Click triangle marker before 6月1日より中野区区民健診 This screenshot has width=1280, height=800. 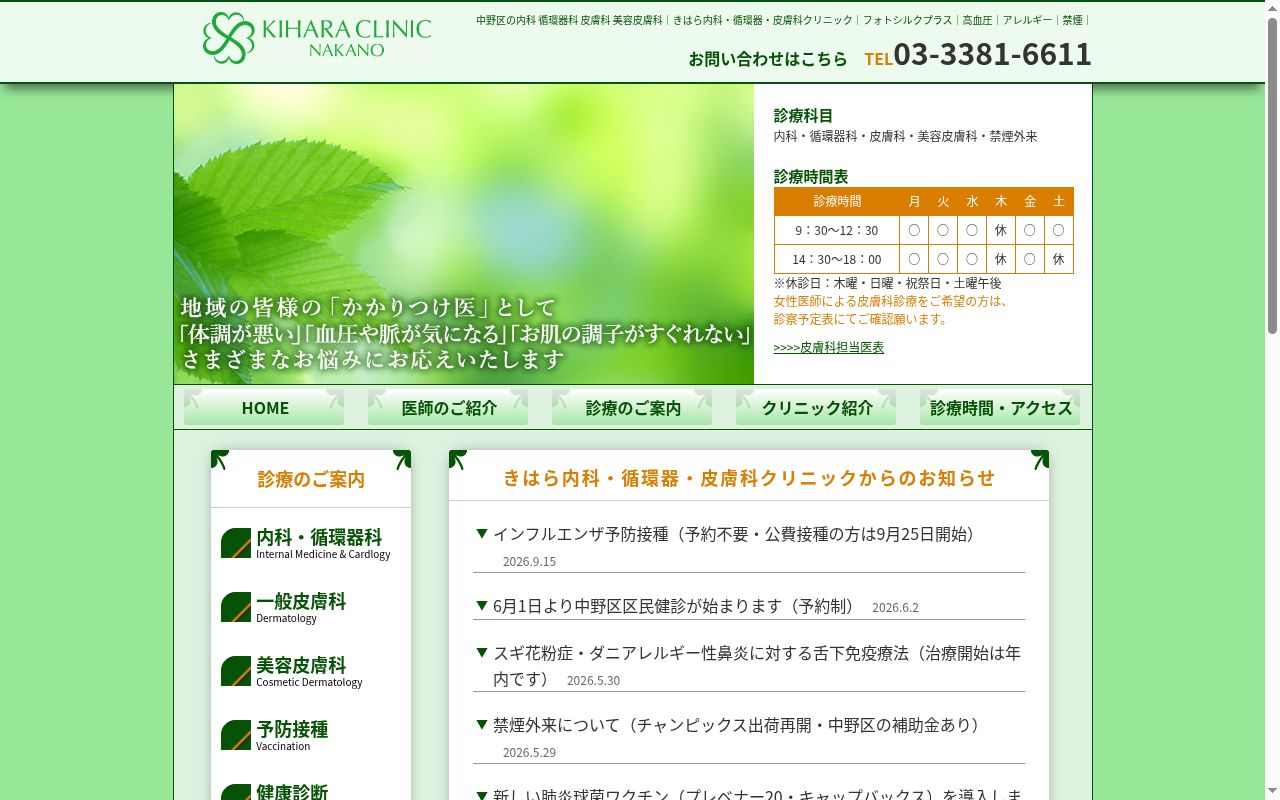(x=482, y=606)
